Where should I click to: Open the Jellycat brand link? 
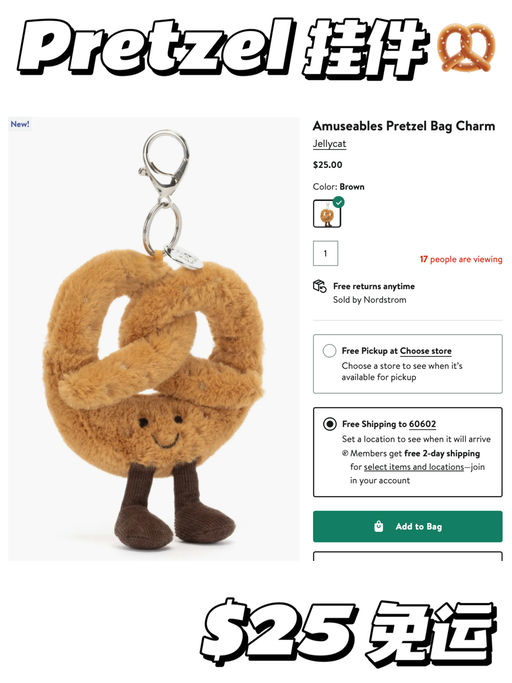click(x=329, y=144)
